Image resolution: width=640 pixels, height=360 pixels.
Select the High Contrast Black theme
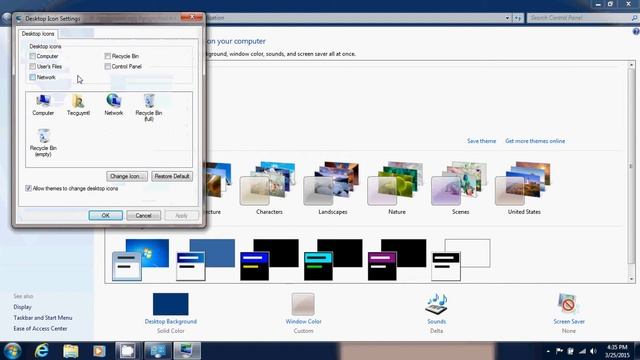(x=397, y=260)
